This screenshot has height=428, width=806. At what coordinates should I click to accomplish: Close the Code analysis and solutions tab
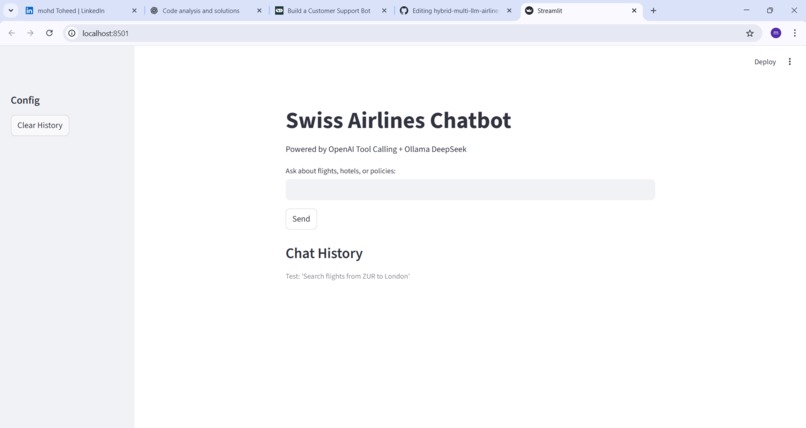[x=259, y=11]
